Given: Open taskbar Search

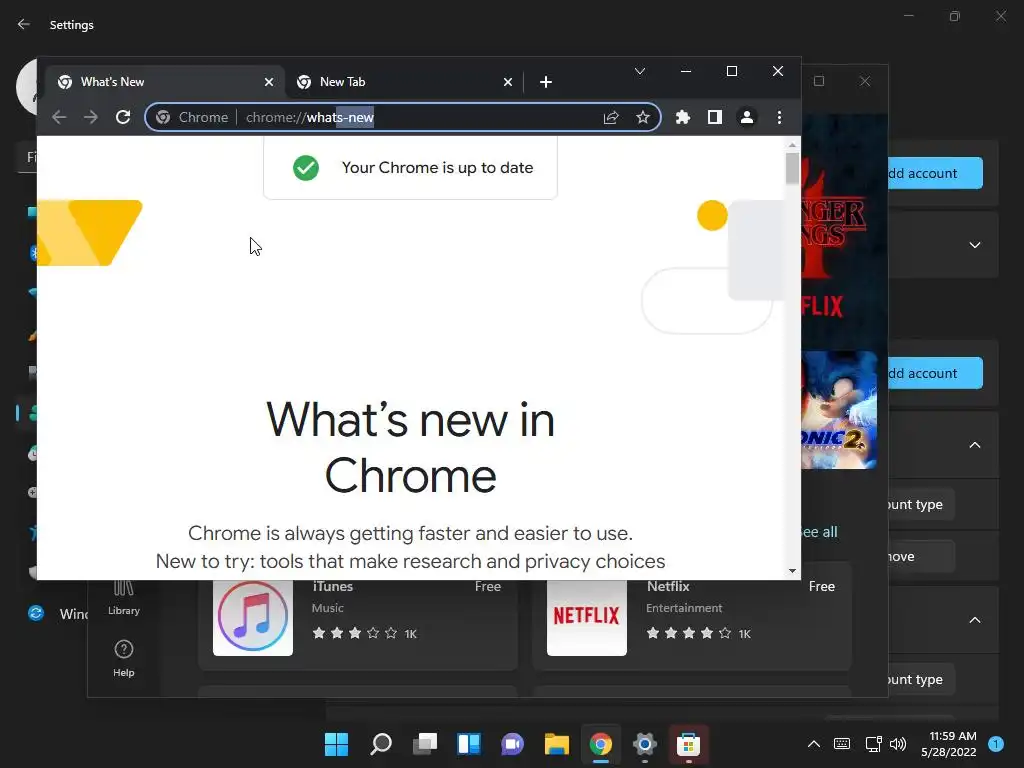Looking at the screenshot, I should [x=381, y=744].
